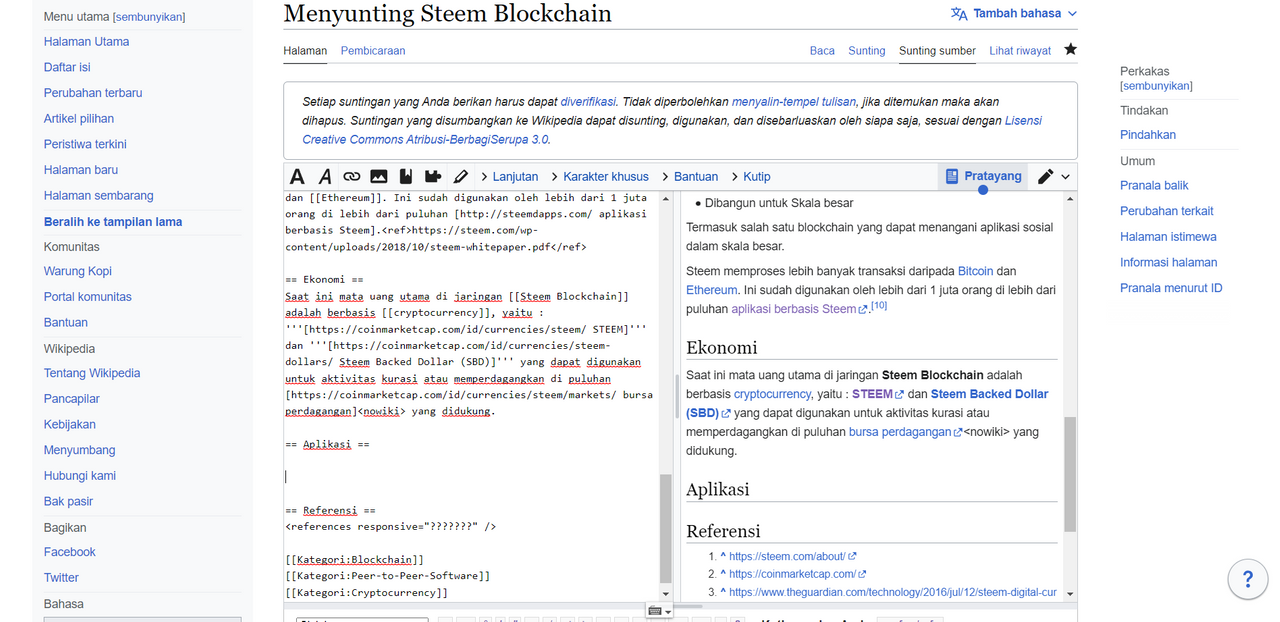
Task: Open Menyumbang sidebar link
Action: click(x=80, y=450)
